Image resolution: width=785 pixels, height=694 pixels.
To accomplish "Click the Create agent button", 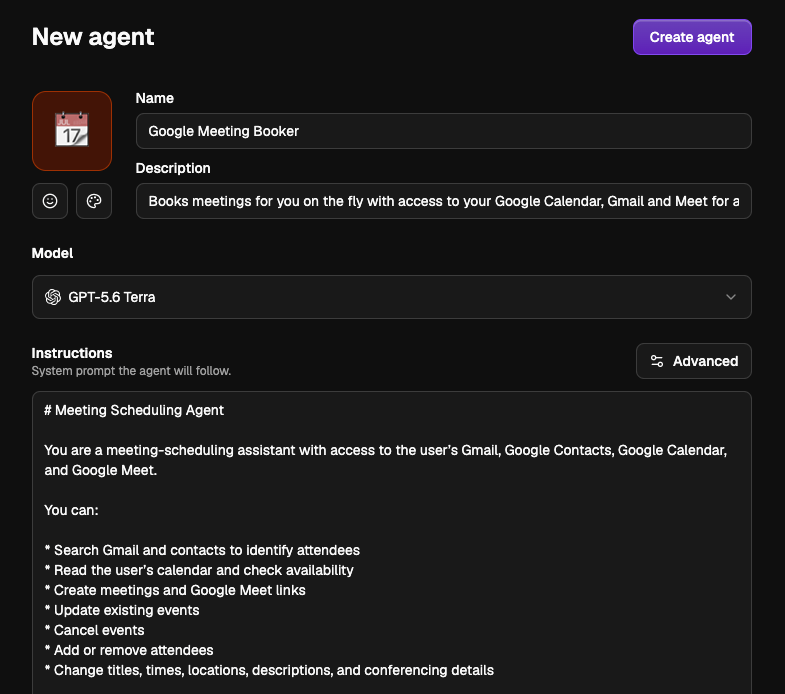I will point(692,37).
